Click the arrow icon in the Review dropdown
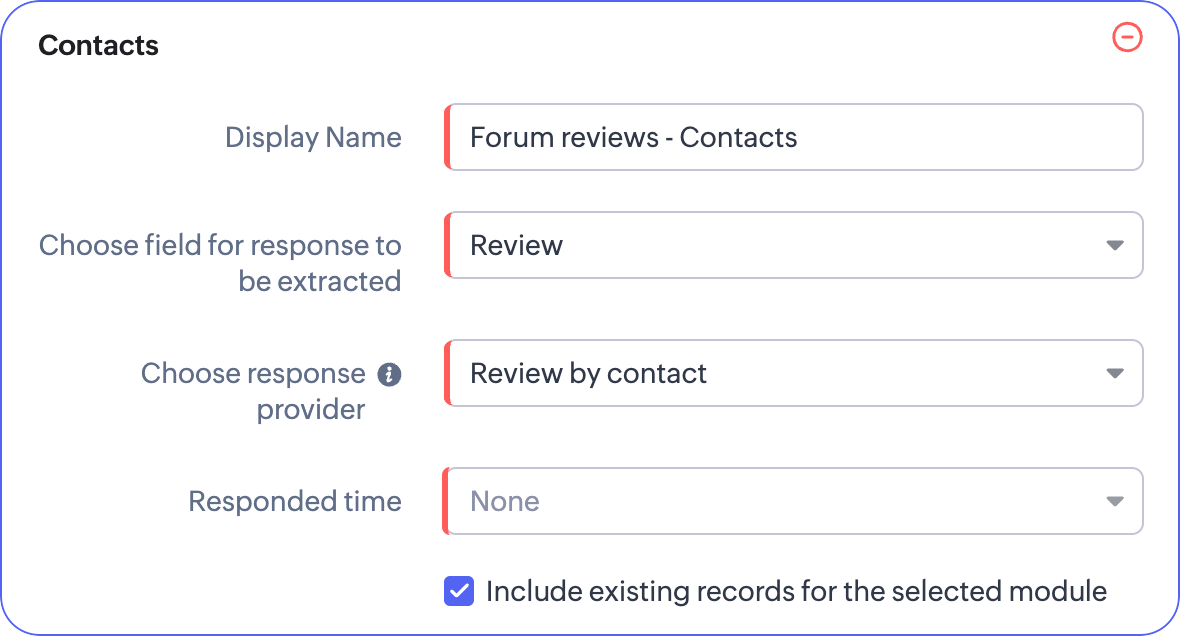The width and height of the screenshot is (1180, 636). [1115, 245]
